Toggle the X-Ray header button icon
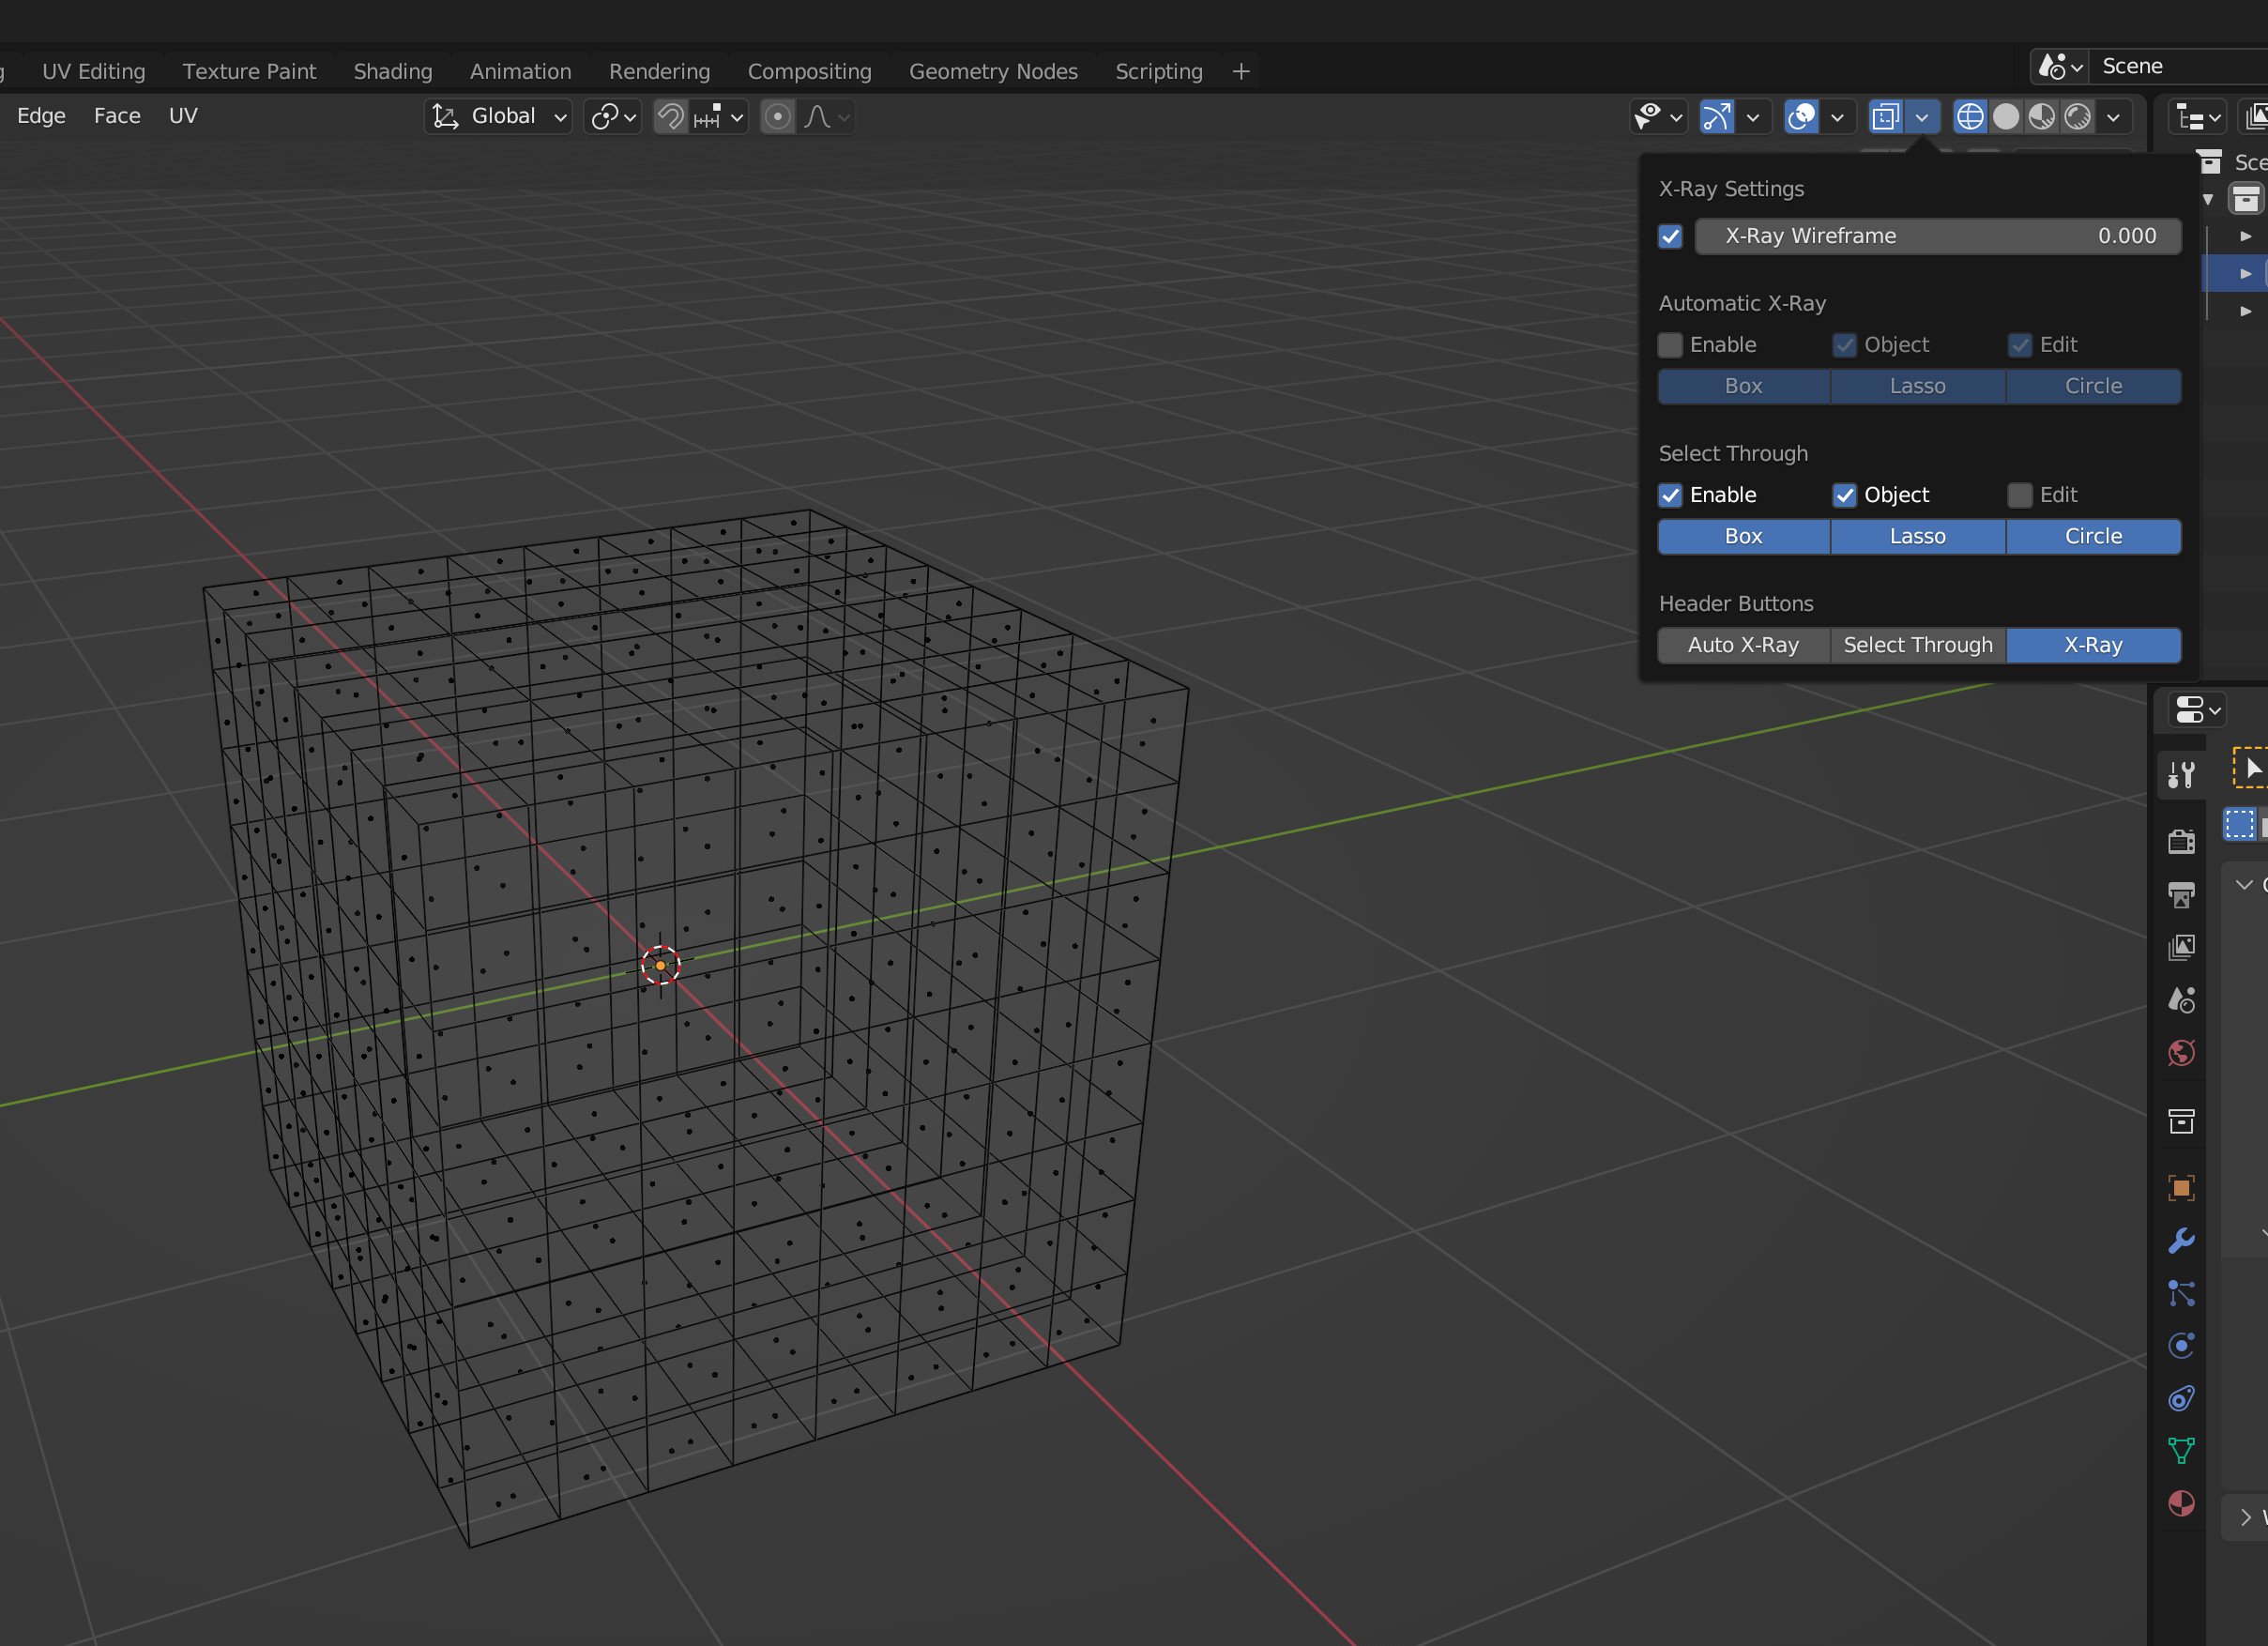The image size is (2268, 1646). click(x=1885, y=117)
